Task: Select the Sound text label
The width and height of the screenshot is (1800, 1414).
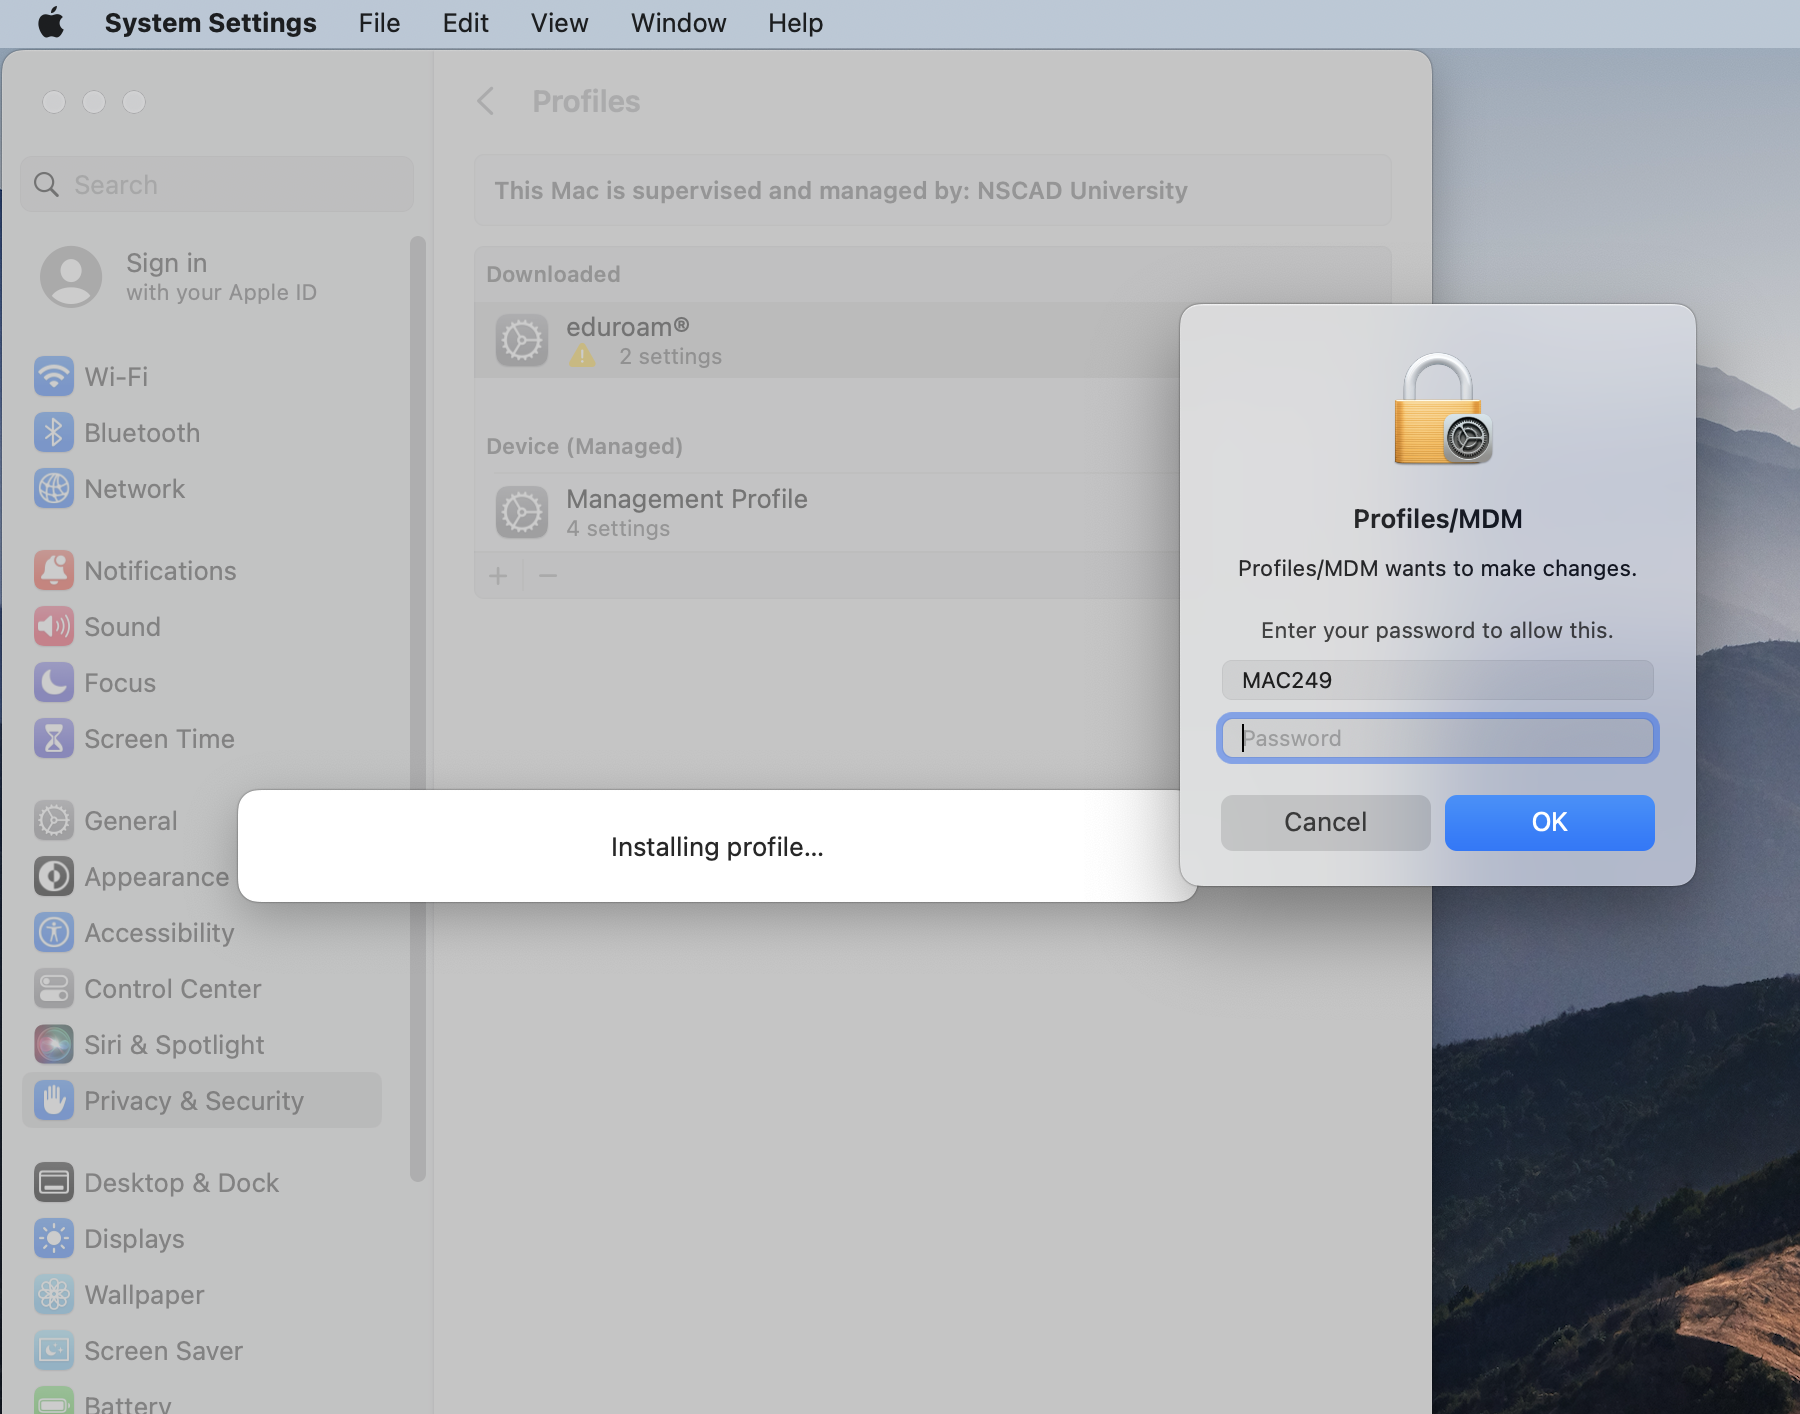Action: tap(122, 626)
